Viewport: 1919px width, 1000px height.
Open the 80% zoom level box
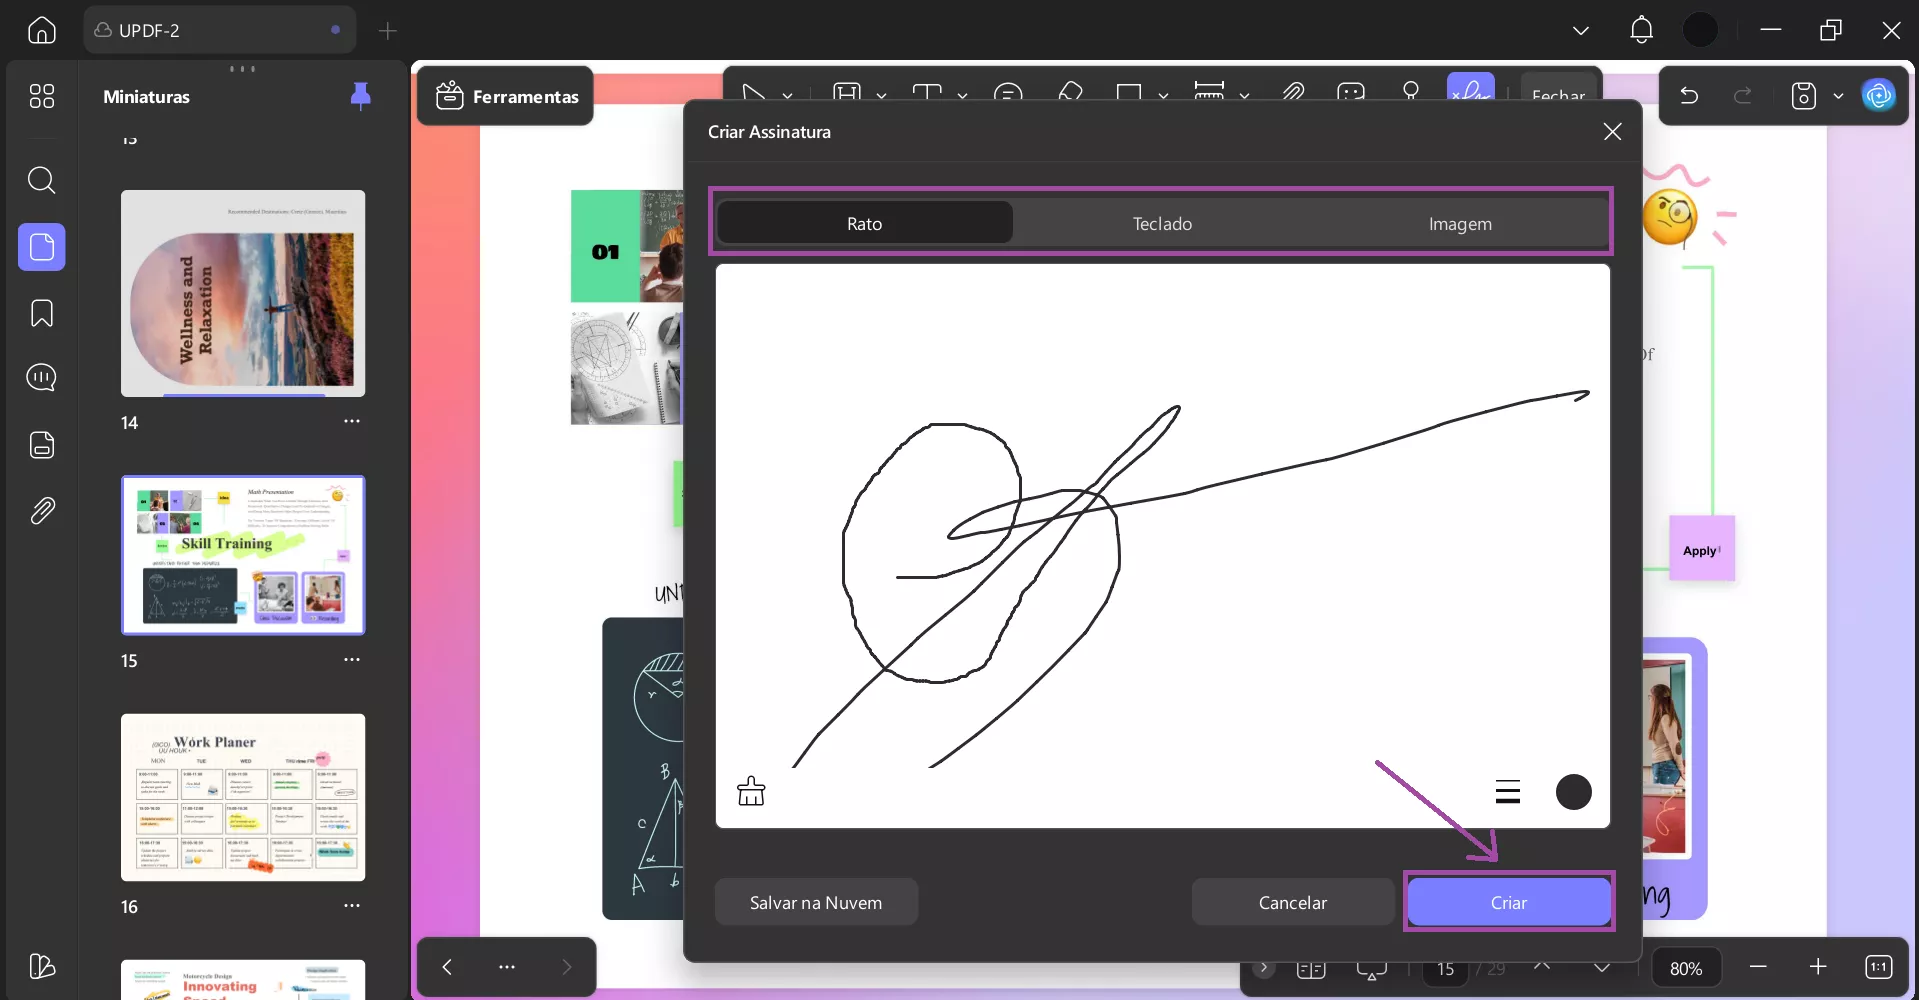1685,968
